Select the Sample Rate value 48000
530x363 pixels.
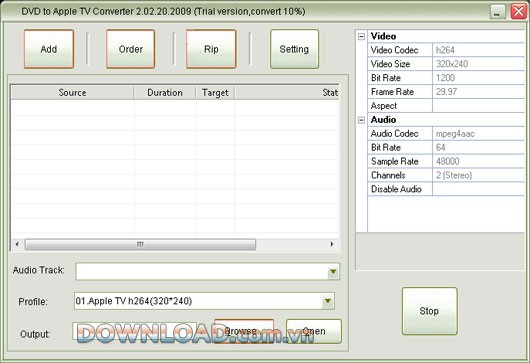pyautogui.click(x=478, y=161)
